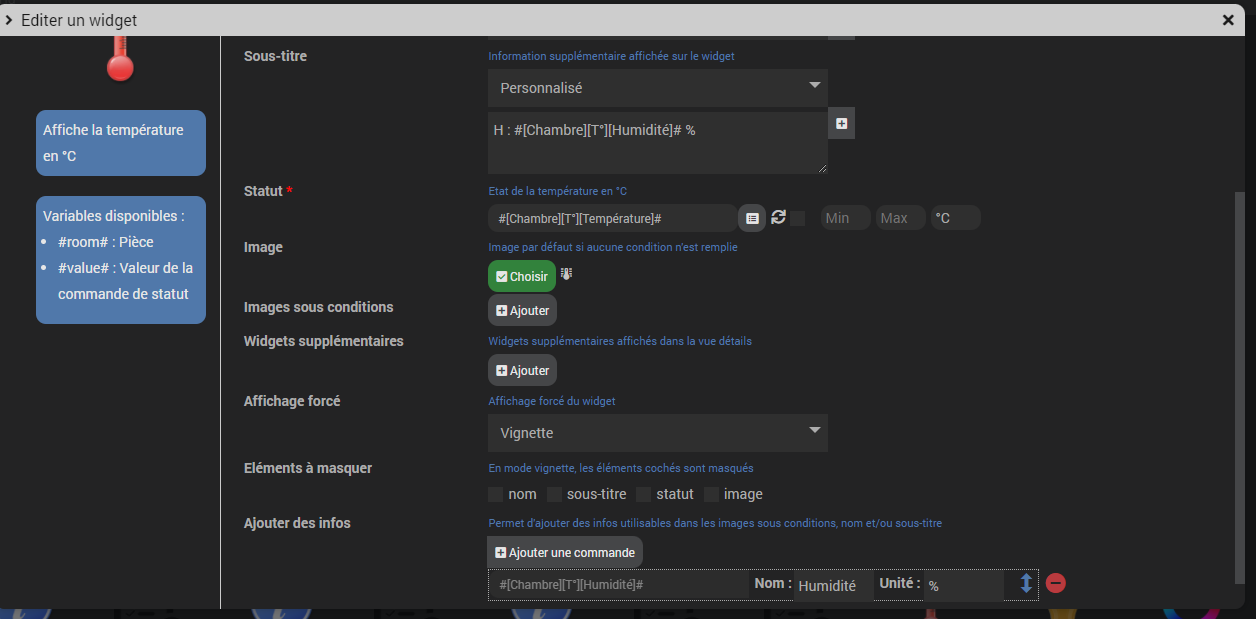This screenshot has height=619, width=1256.
Task: Tick the 'statut' masking checkbox
Action: pyautogui.click(x=643, y=494)
